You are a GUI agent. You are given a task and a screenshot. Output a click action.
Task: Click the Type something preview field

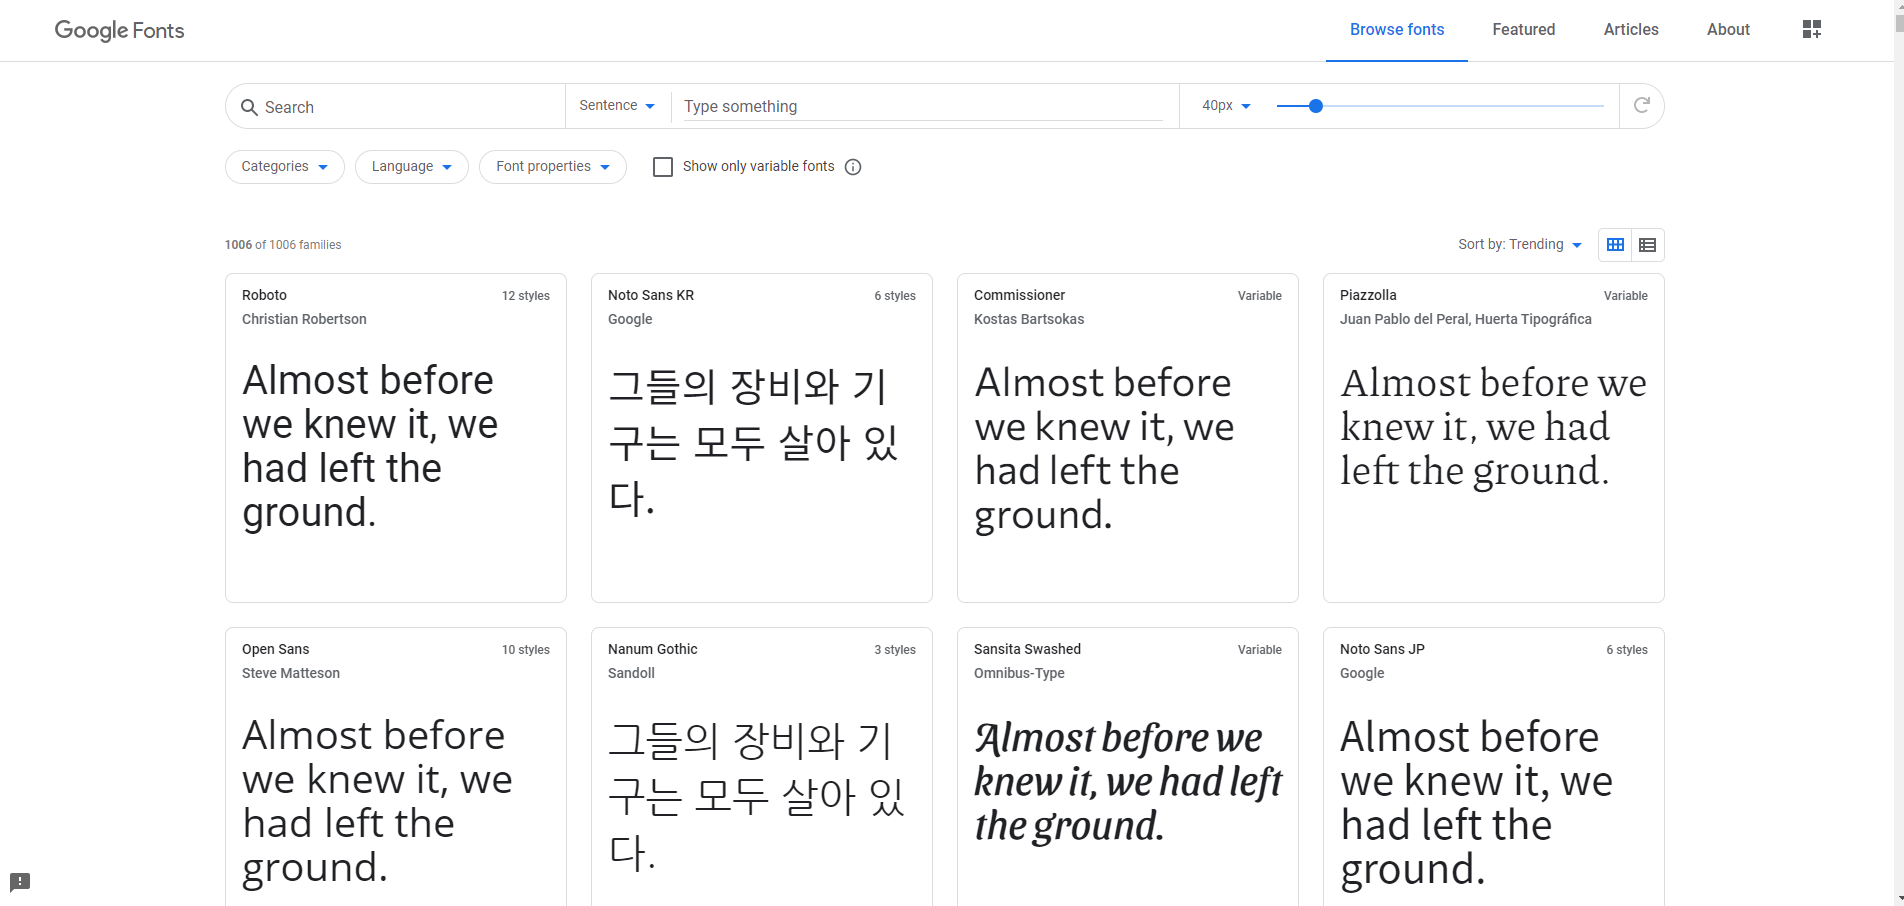(x=923, y=106)
